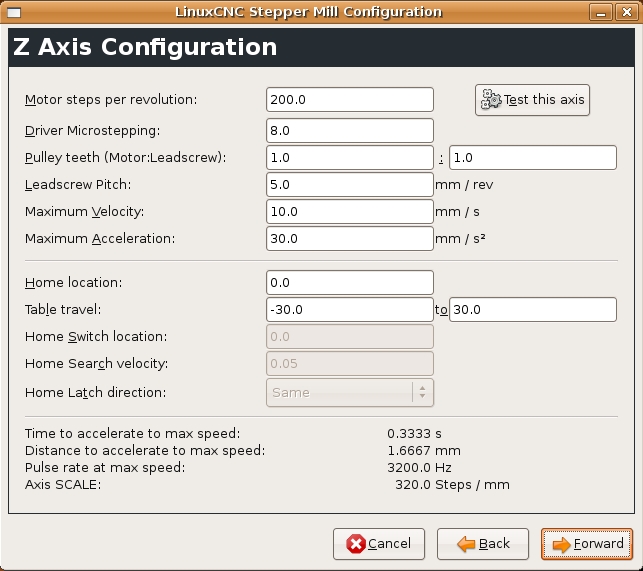The height and width of the screenshot is (571, 643).
Task: Edit the Motor steps per revolution field
Action: [x=350, y=99]
